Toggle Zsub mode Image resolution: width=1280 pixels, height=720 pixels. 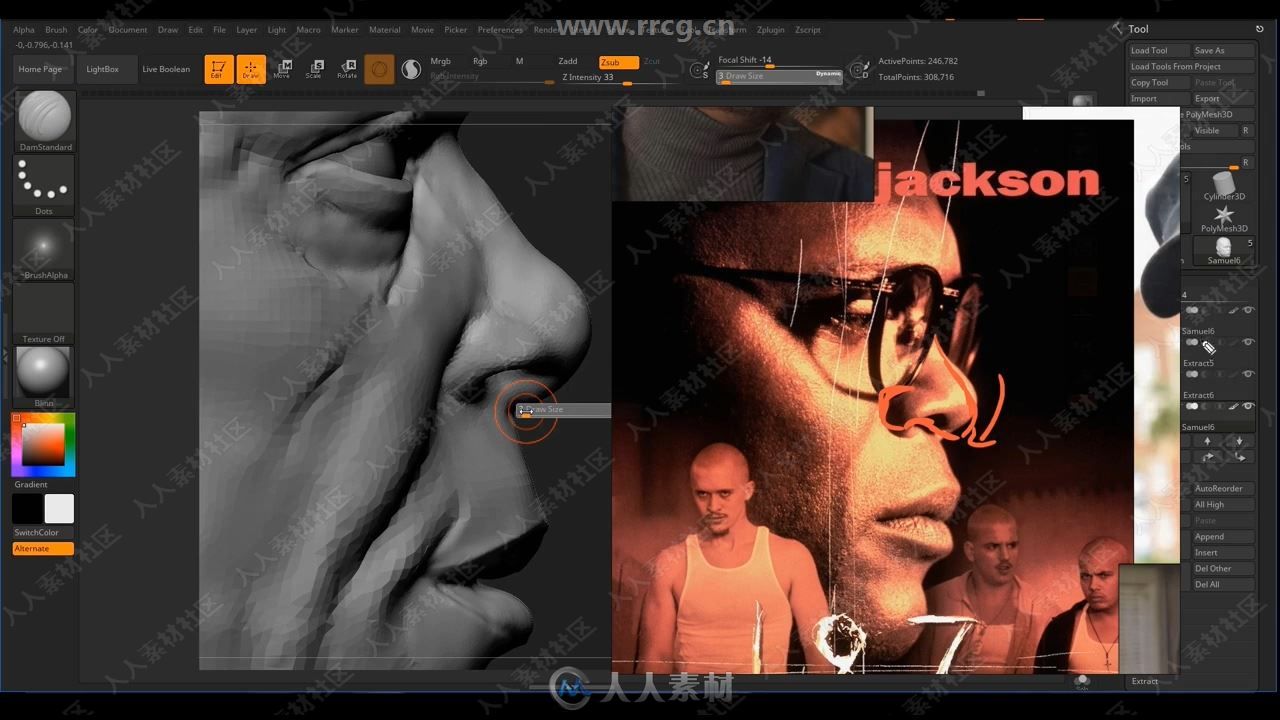point(618,62)
